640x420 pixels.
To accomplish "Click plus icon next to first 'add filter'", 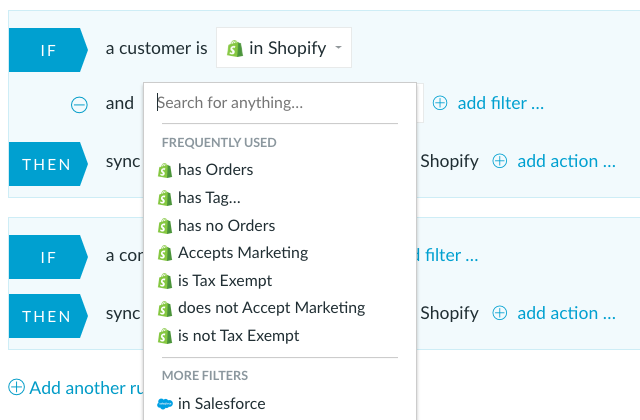I will coord(440,103).
